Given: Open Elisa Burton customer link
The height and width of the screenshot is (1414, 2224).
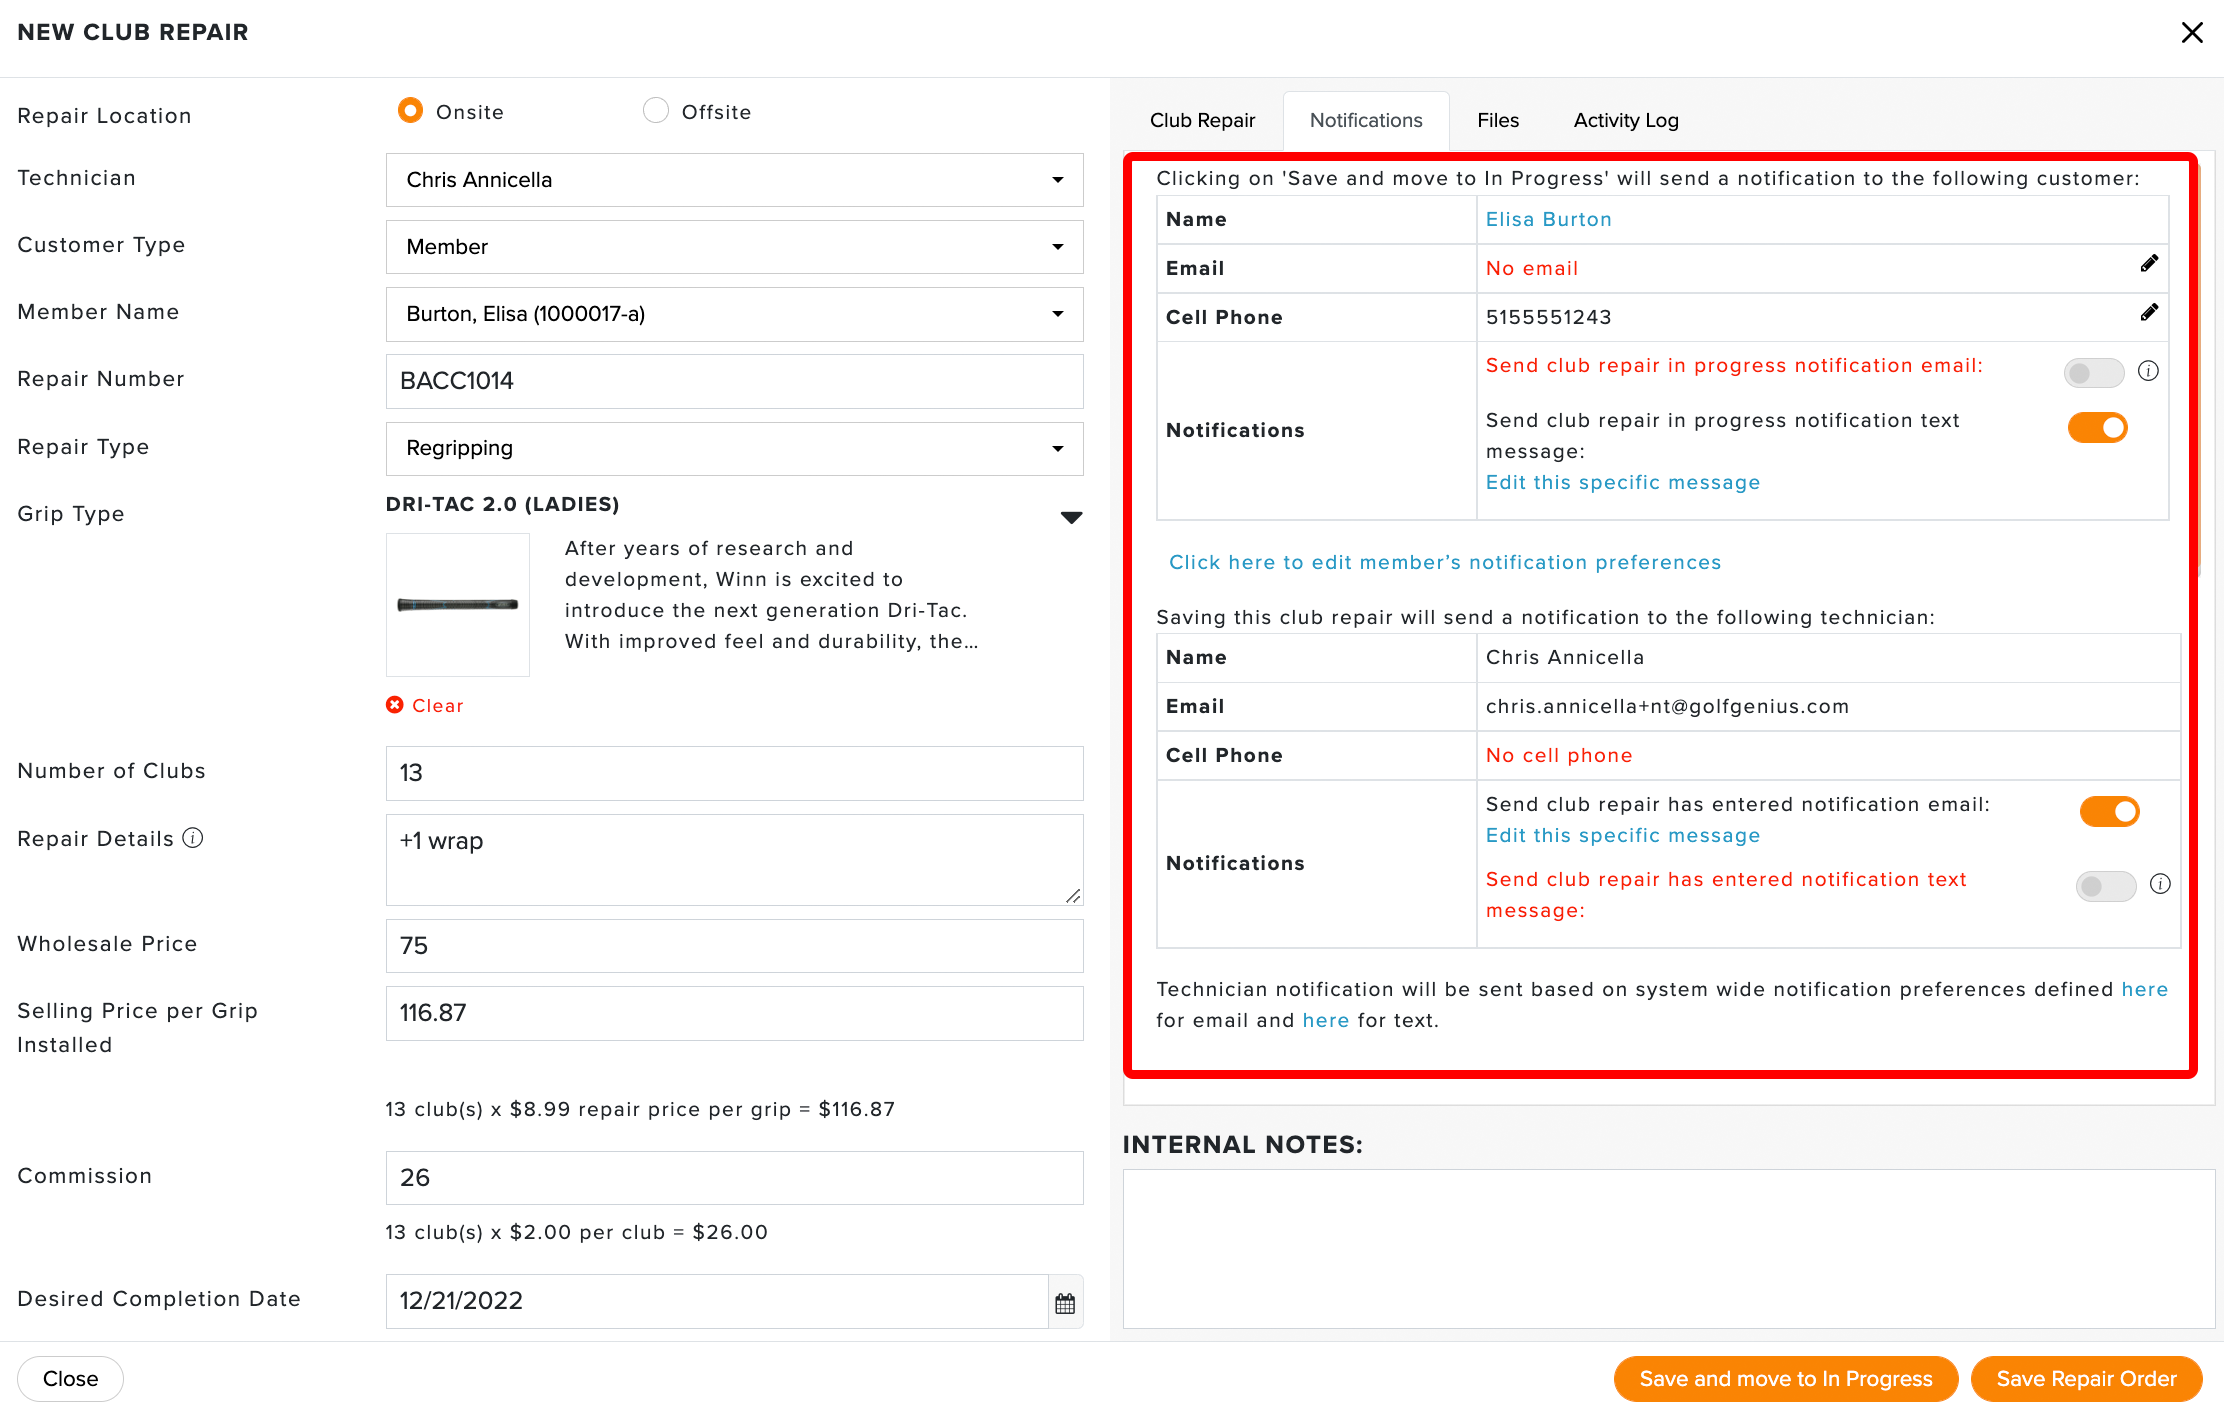Looking at the screenshot, I should click(x=1548, y=219).
